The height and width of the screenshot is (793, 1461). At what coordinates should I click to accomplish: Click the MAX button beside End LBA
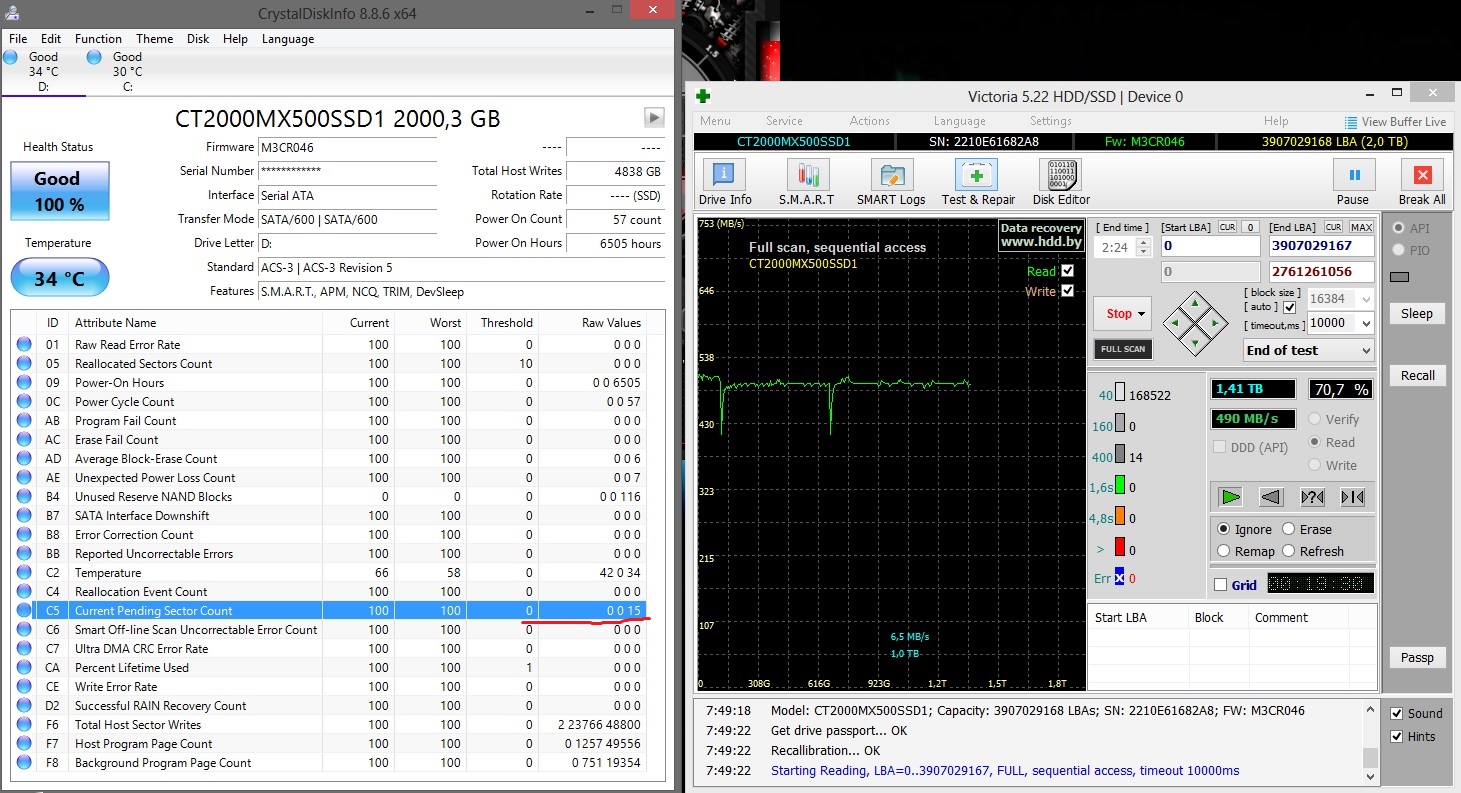tap(1361, 228)
